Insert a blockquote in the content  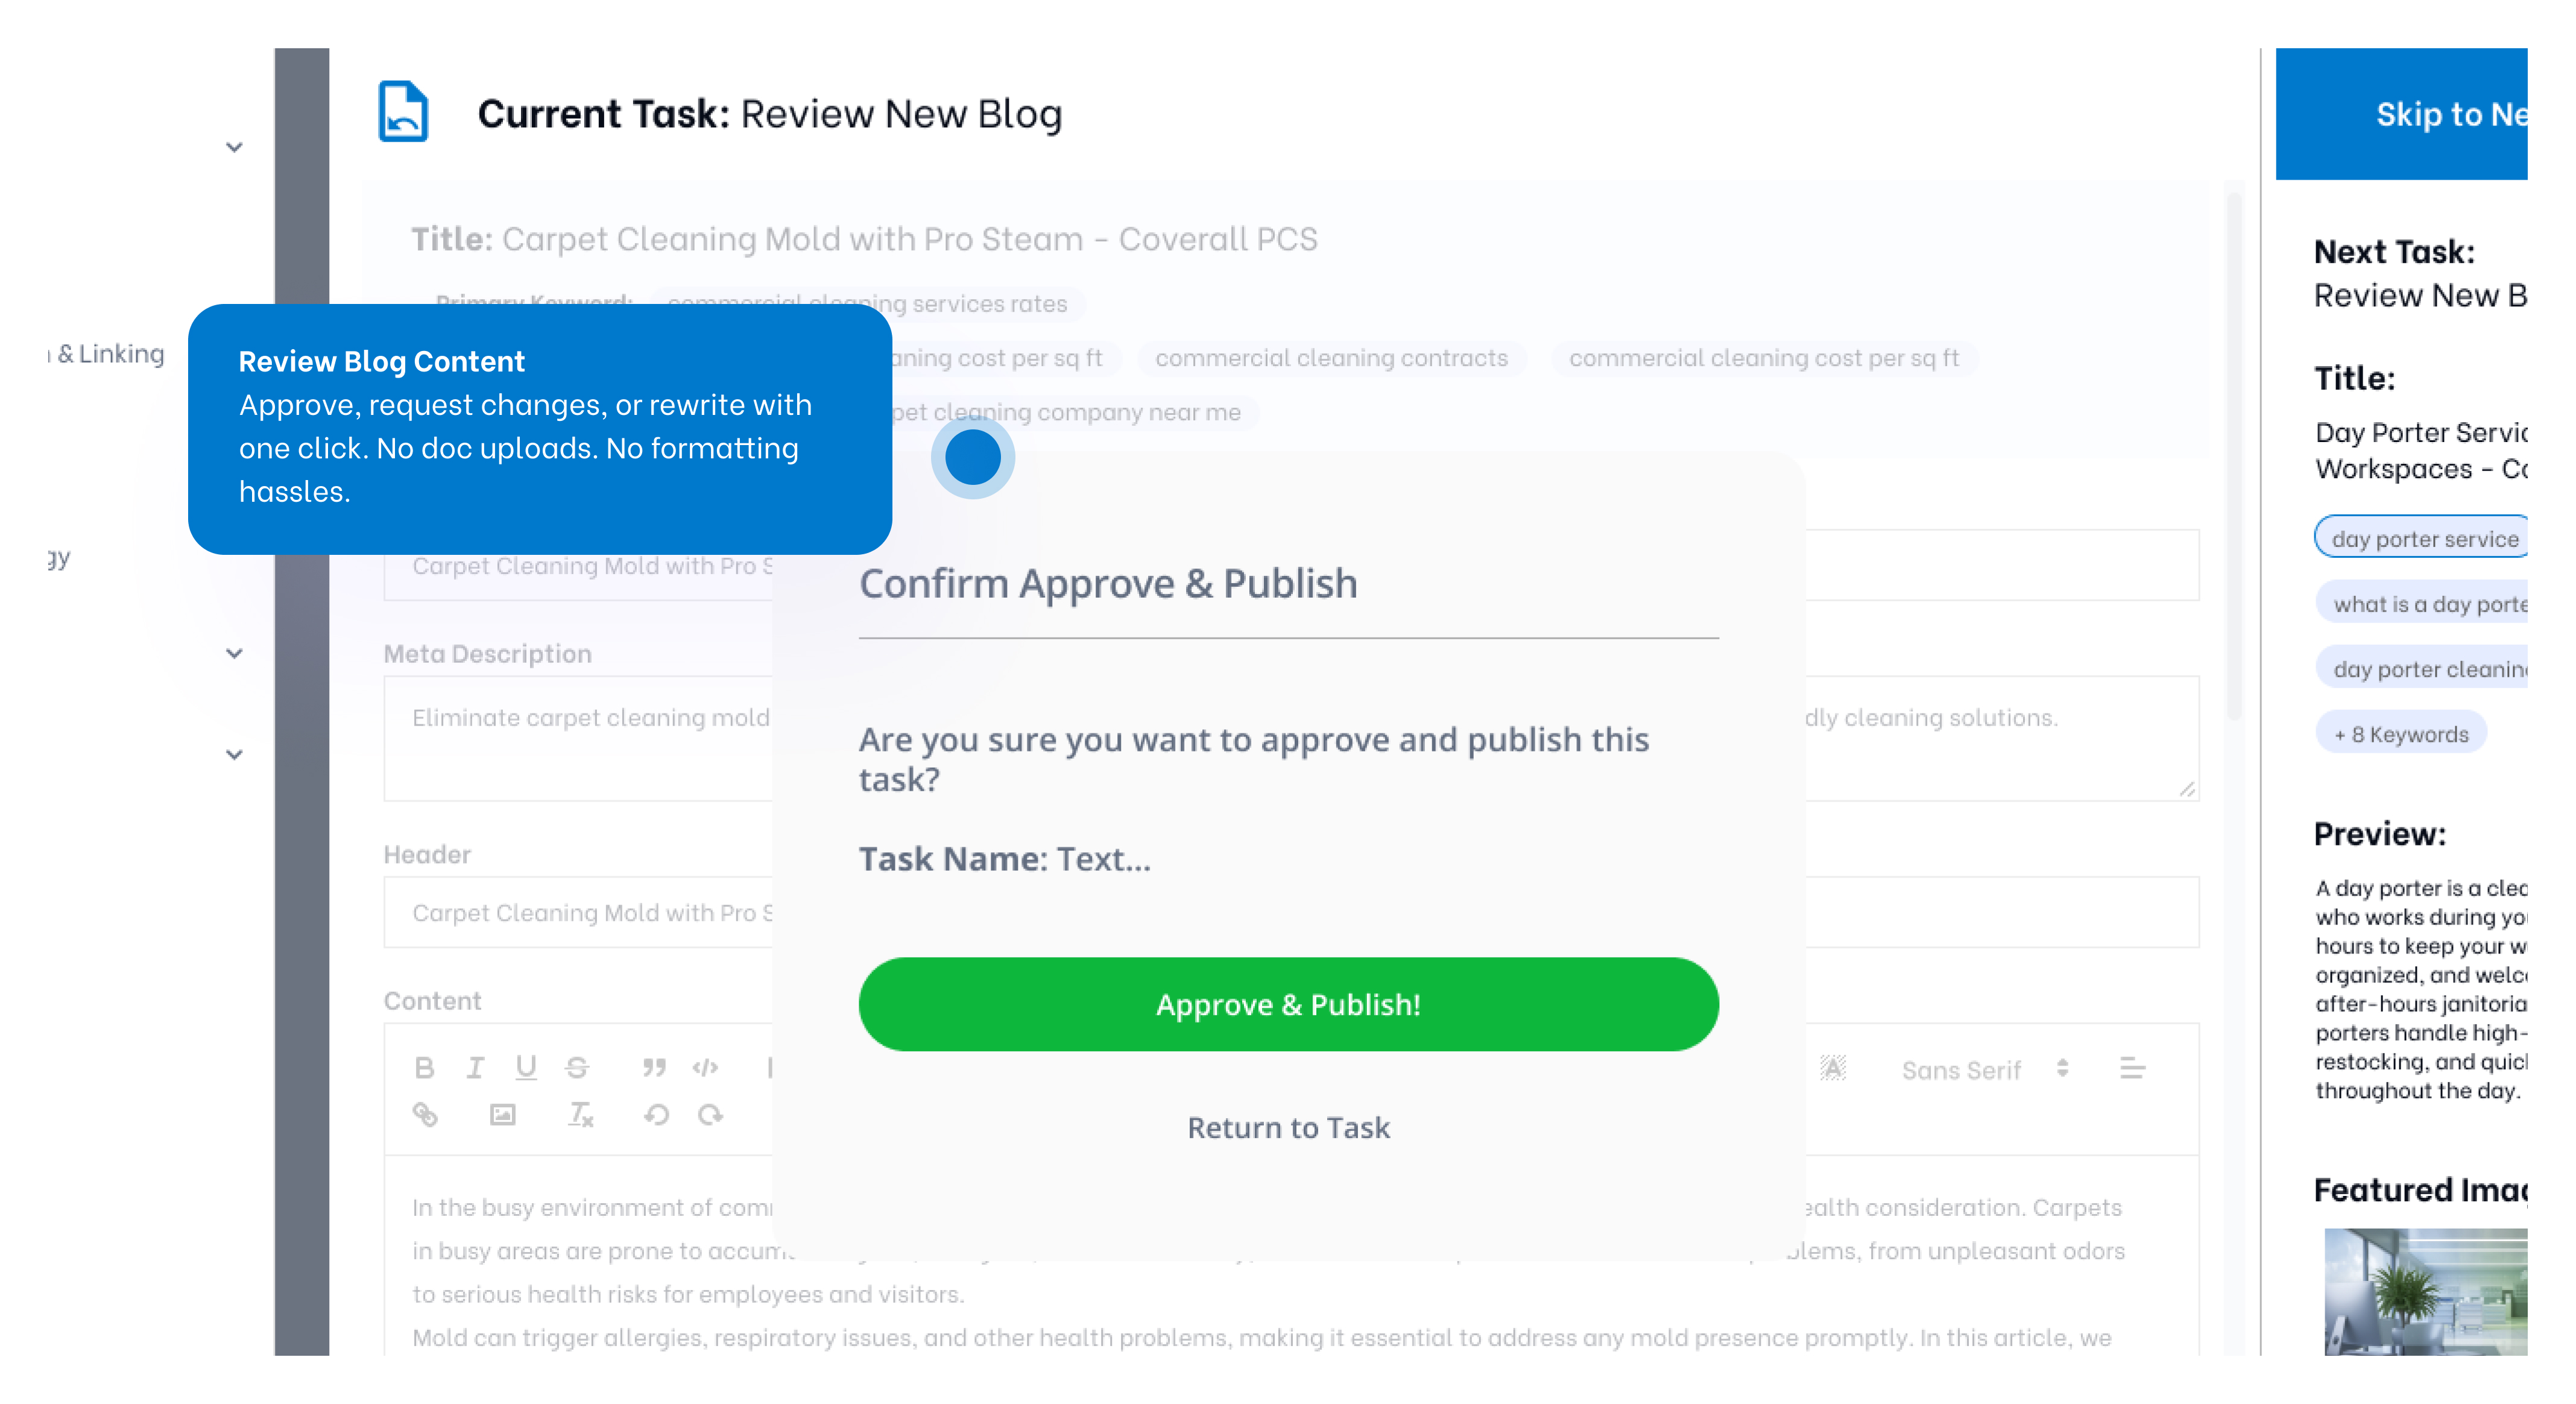[654, 1068]
